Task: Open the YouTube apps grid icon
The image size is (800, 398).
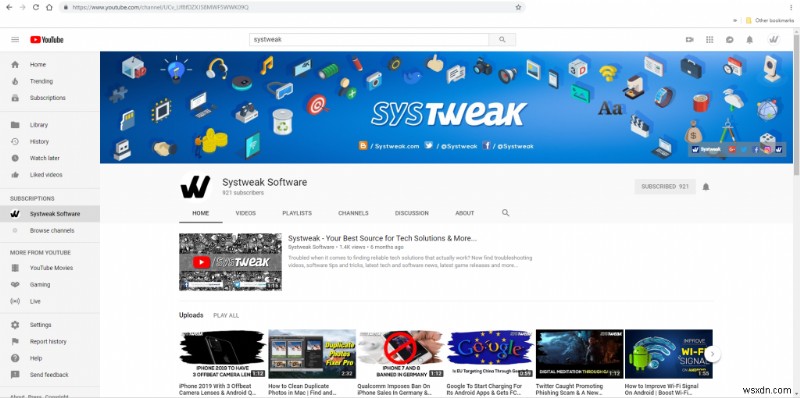Action: (x=710, y=40)
